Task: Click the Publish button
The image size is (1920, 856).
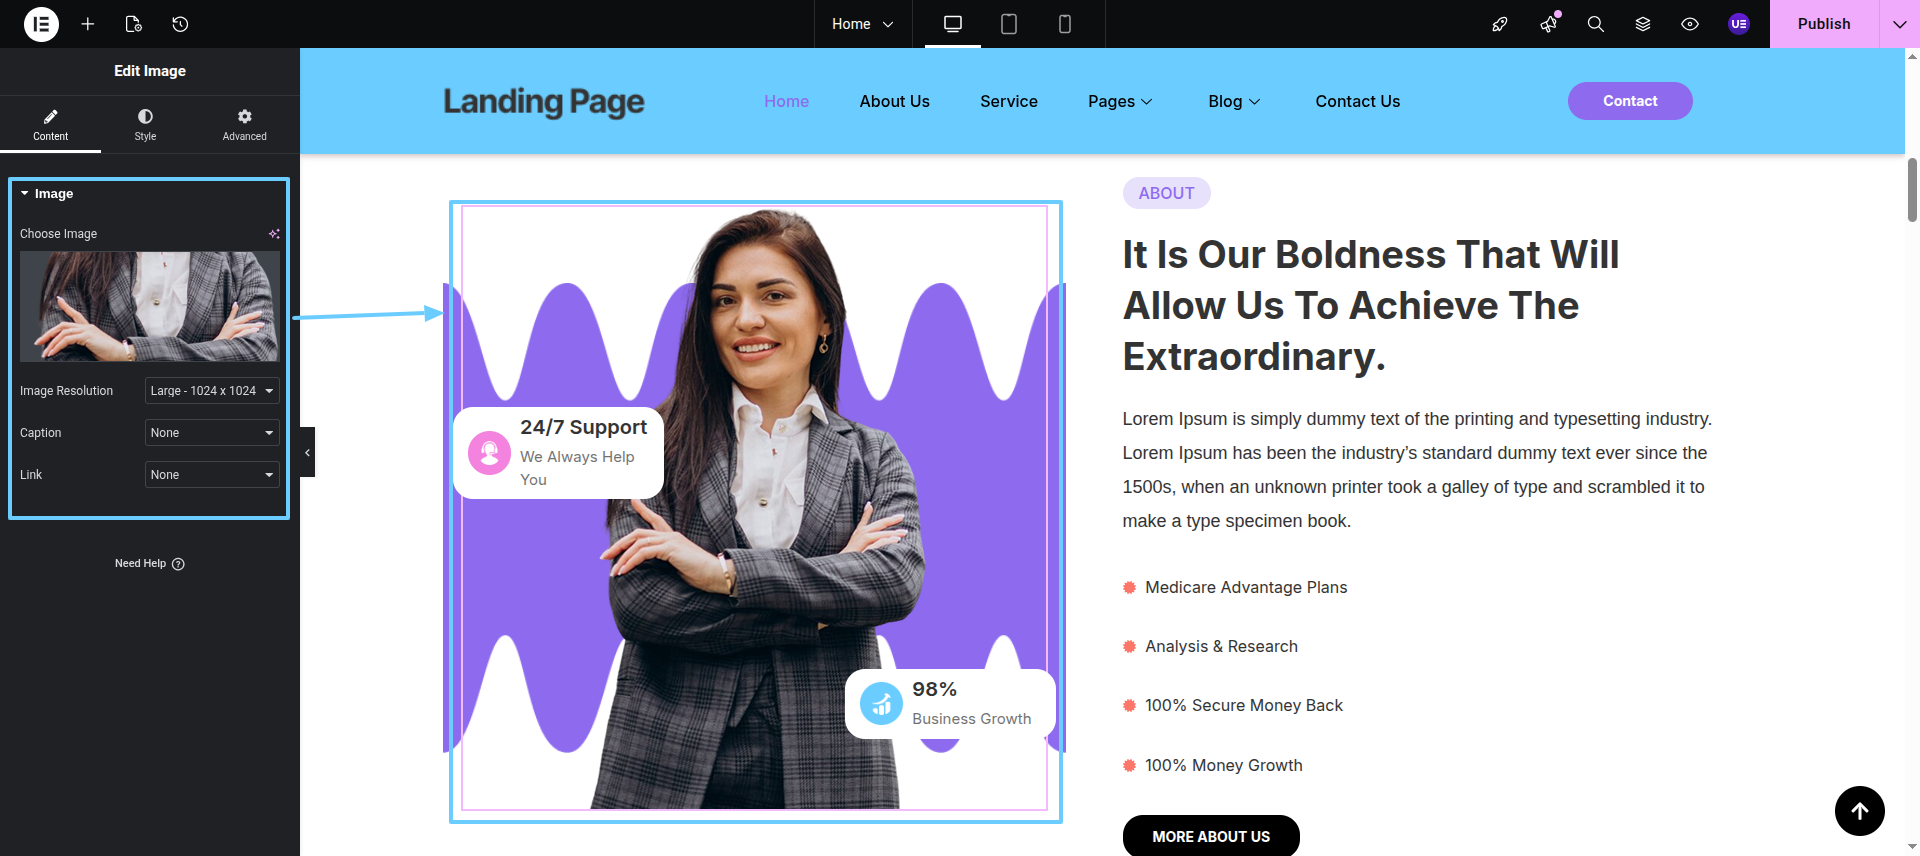Action: (x=1824, y=24)
